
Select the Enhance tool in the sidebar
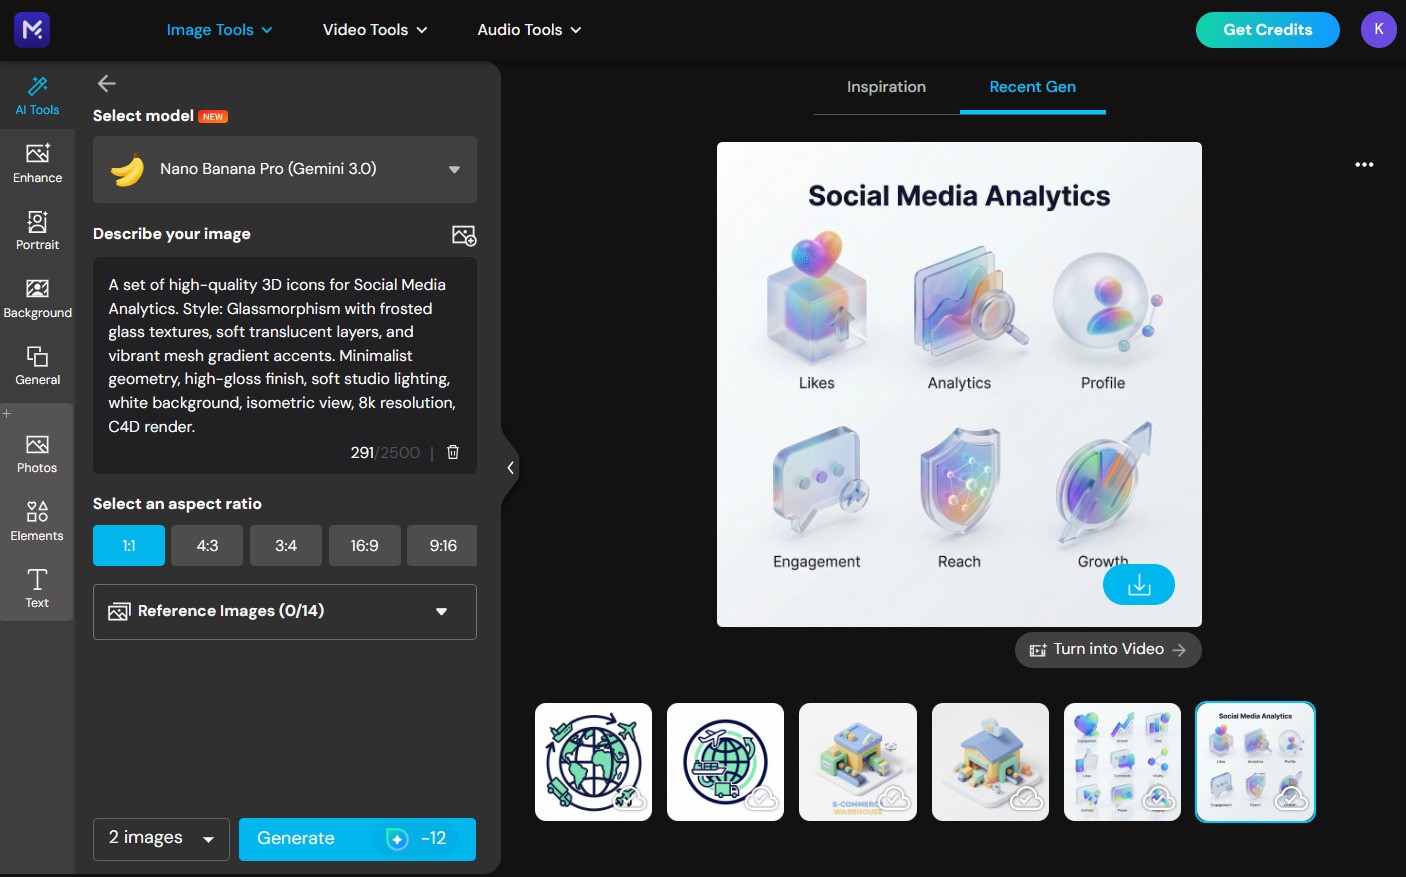[37, 162]
